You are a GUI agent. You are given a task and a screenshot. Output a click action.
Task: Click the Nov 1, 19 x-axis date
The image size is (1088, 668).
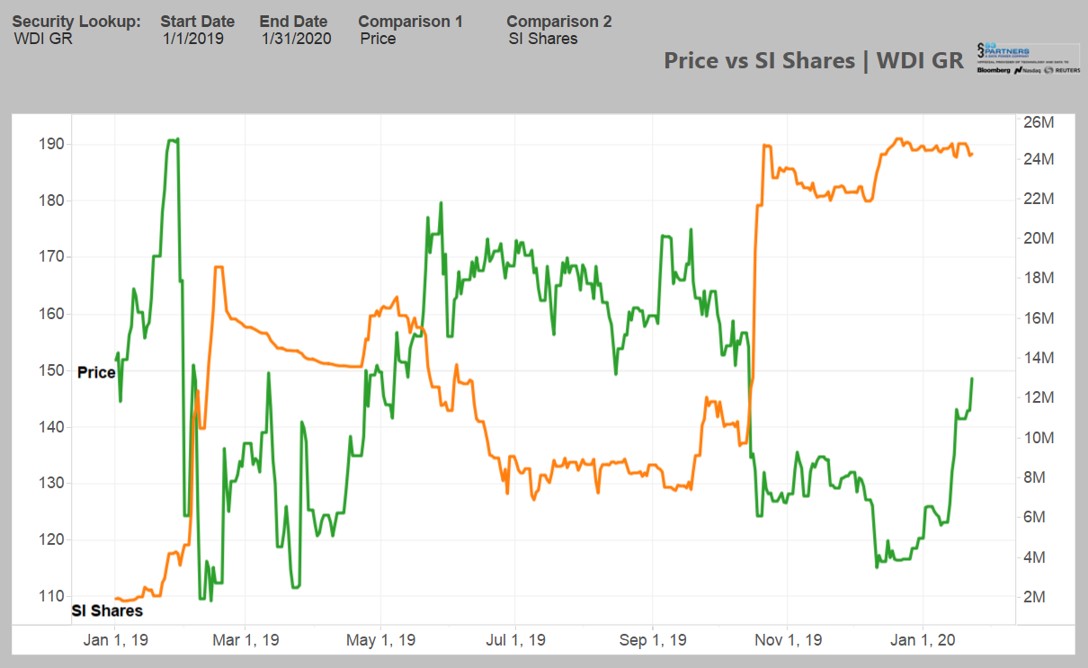click(787, 640)
